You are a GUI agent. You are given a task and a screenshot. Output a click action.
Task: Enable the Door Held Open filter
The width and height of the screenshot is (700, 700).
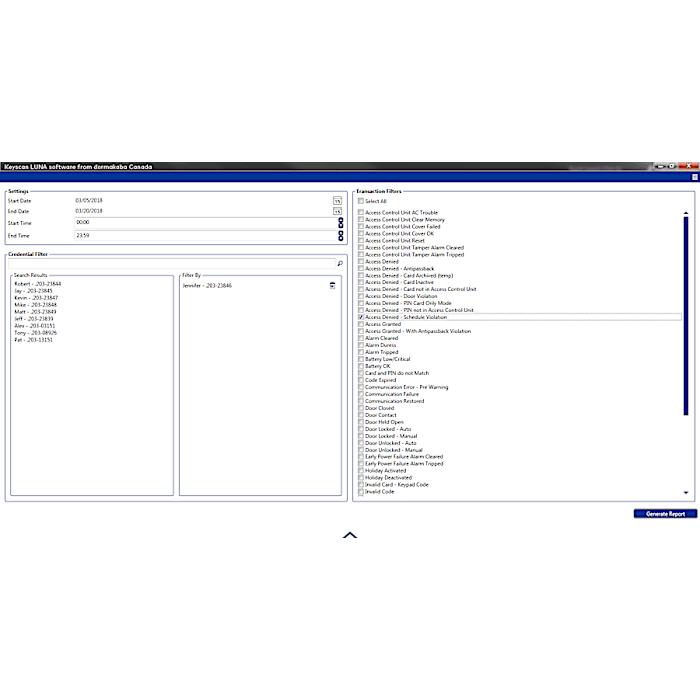362,422
